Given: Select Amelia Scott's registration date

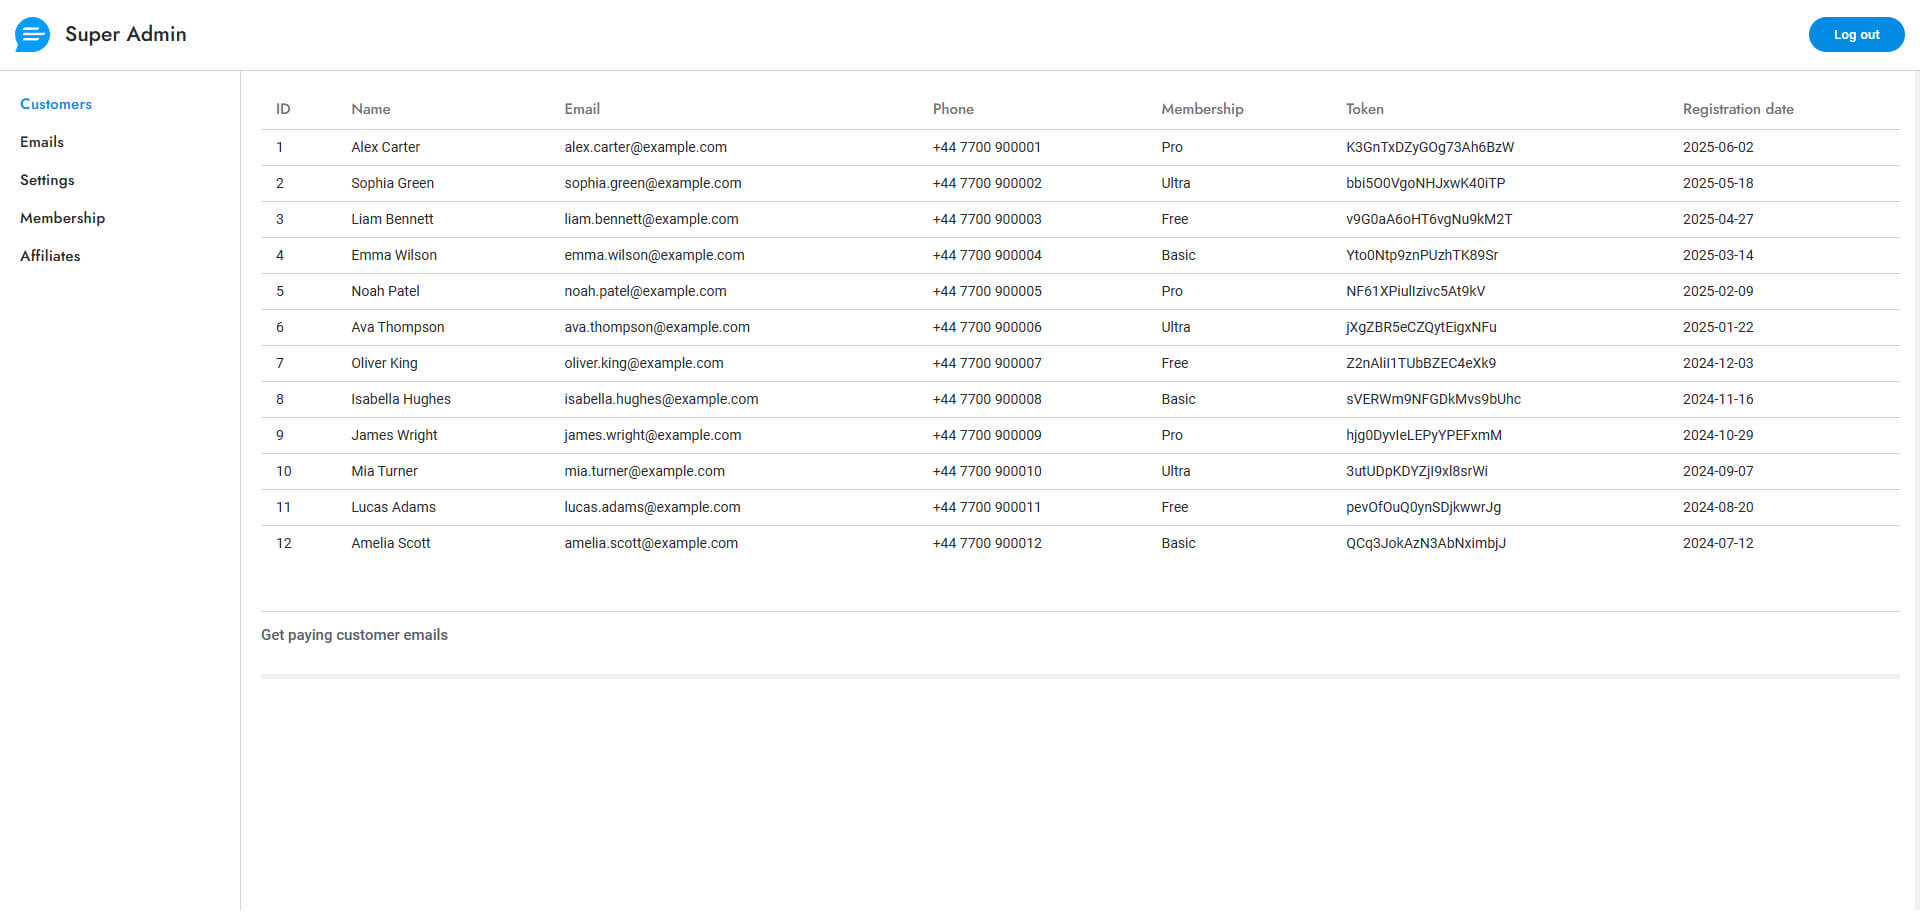Looking at the screenshot, I should click(1717, 543).
